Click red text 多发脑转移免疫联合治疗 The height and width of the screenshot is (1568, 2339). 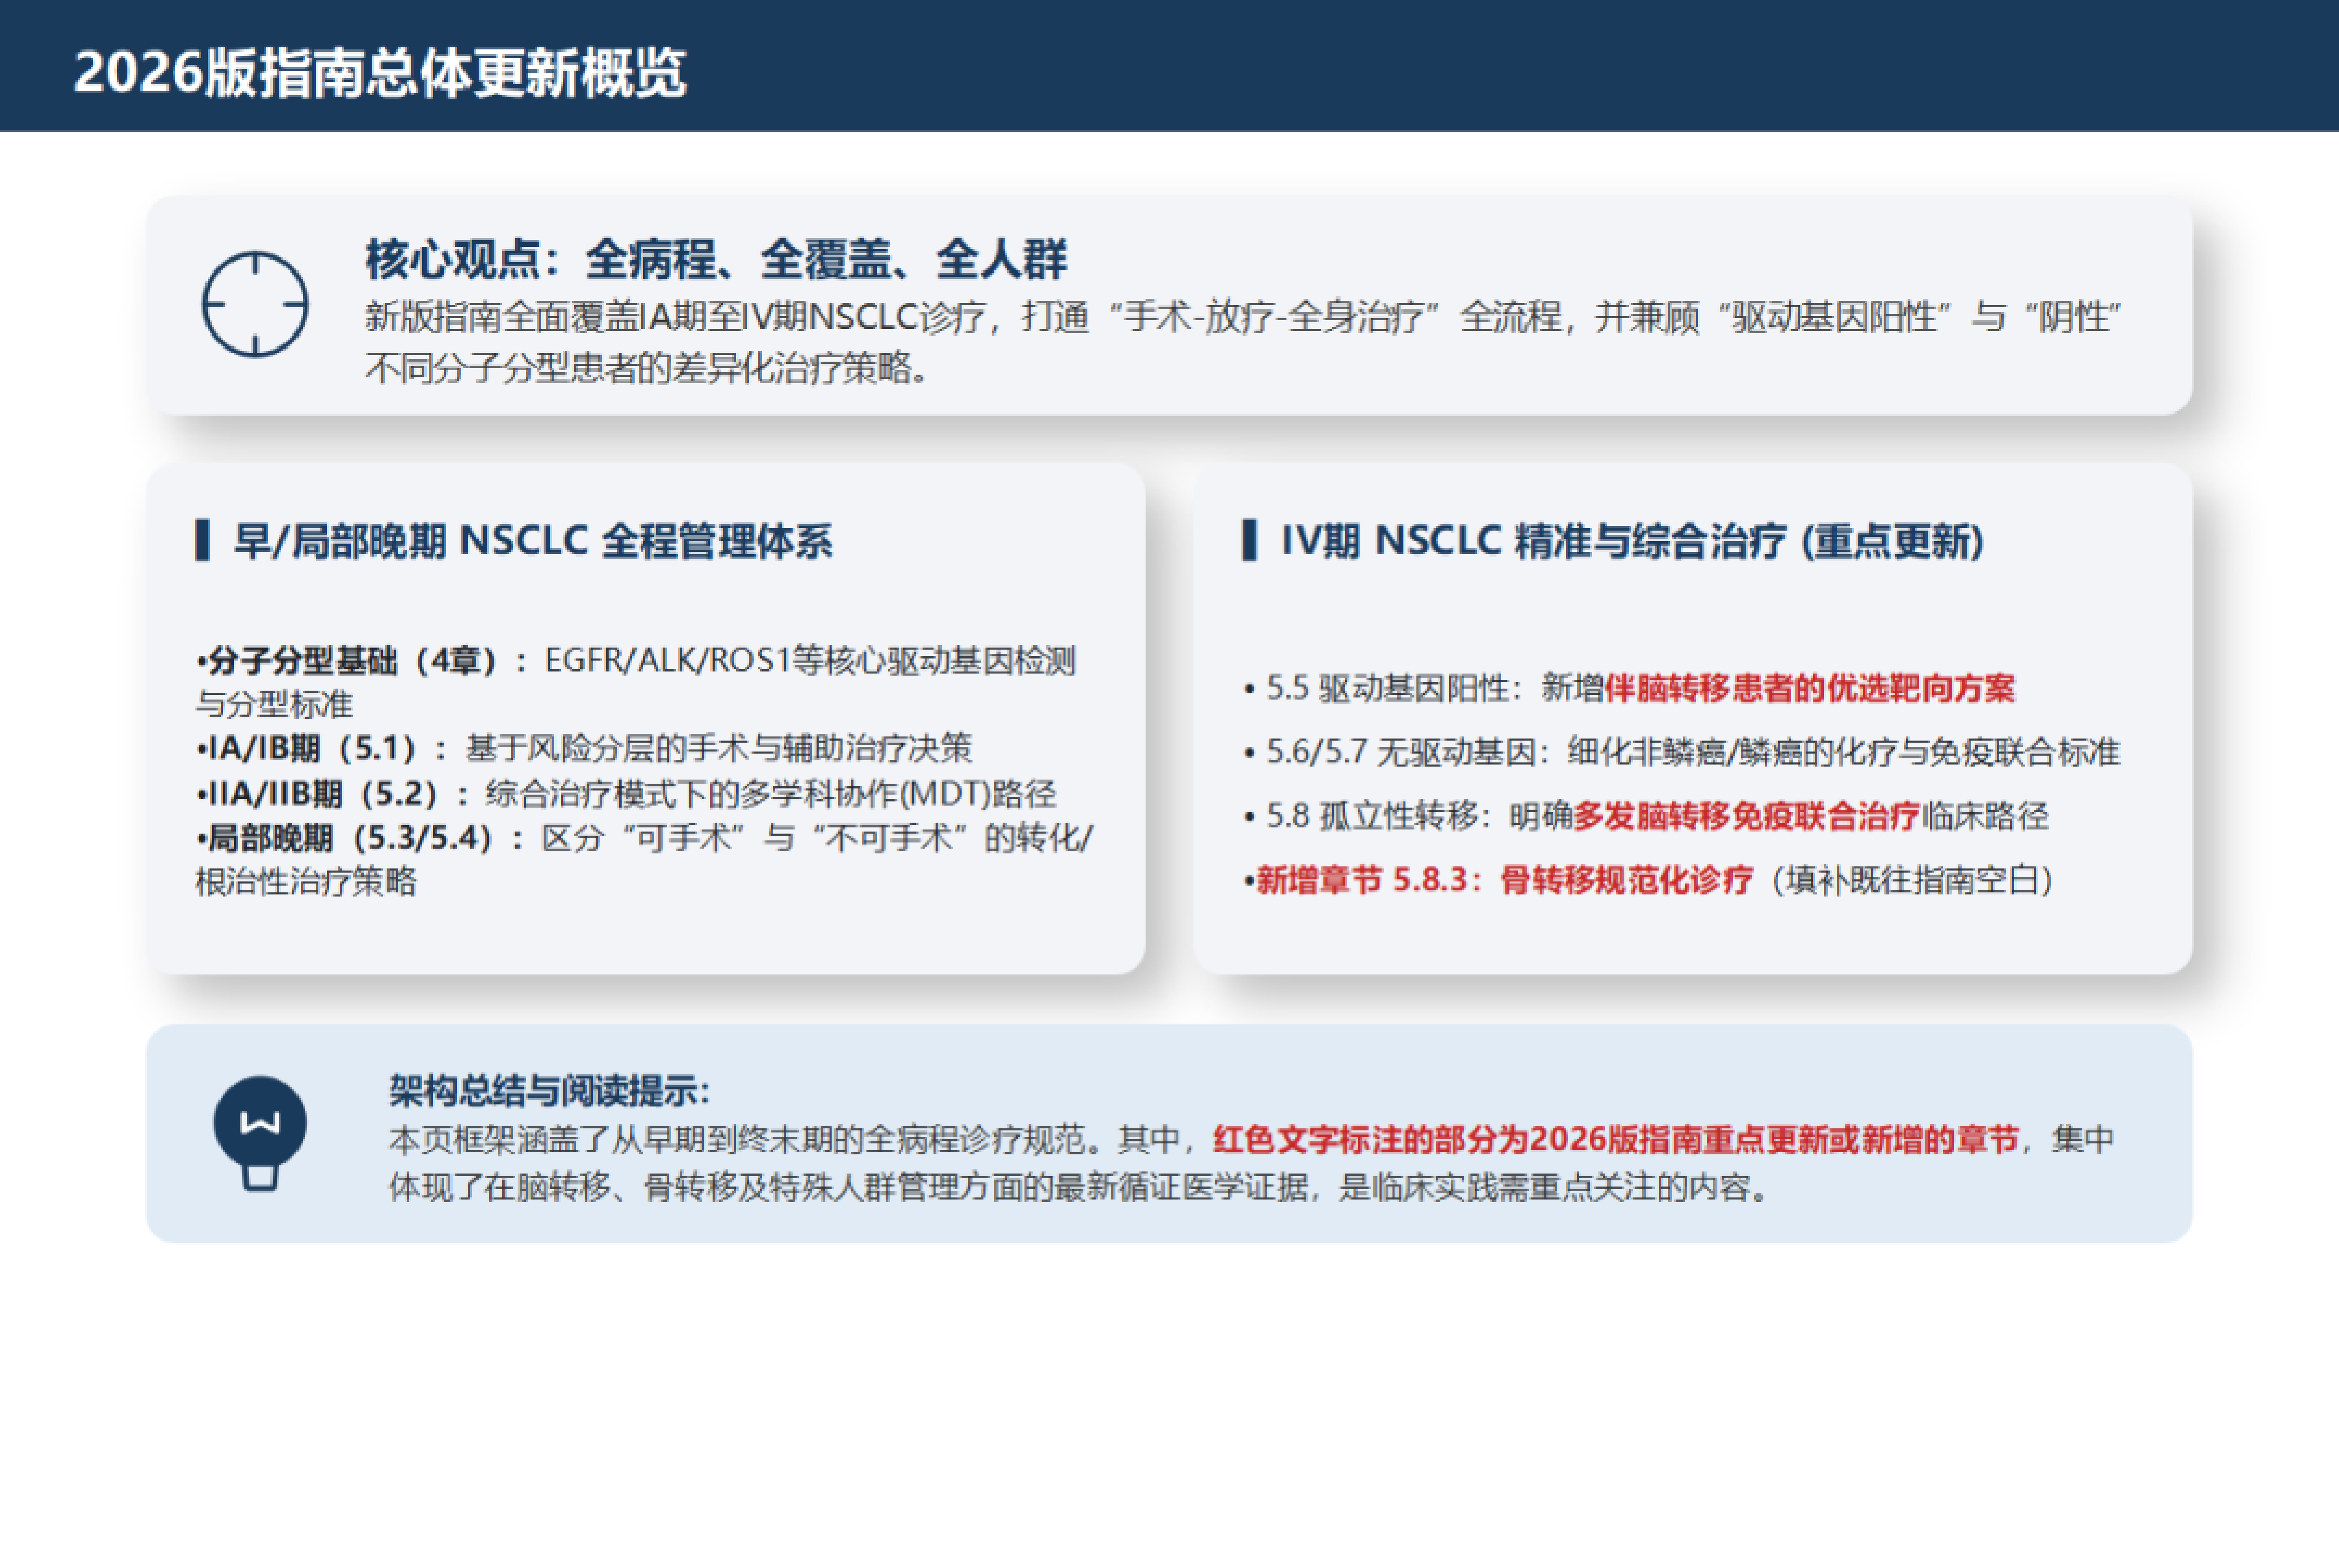(1747, 816)
